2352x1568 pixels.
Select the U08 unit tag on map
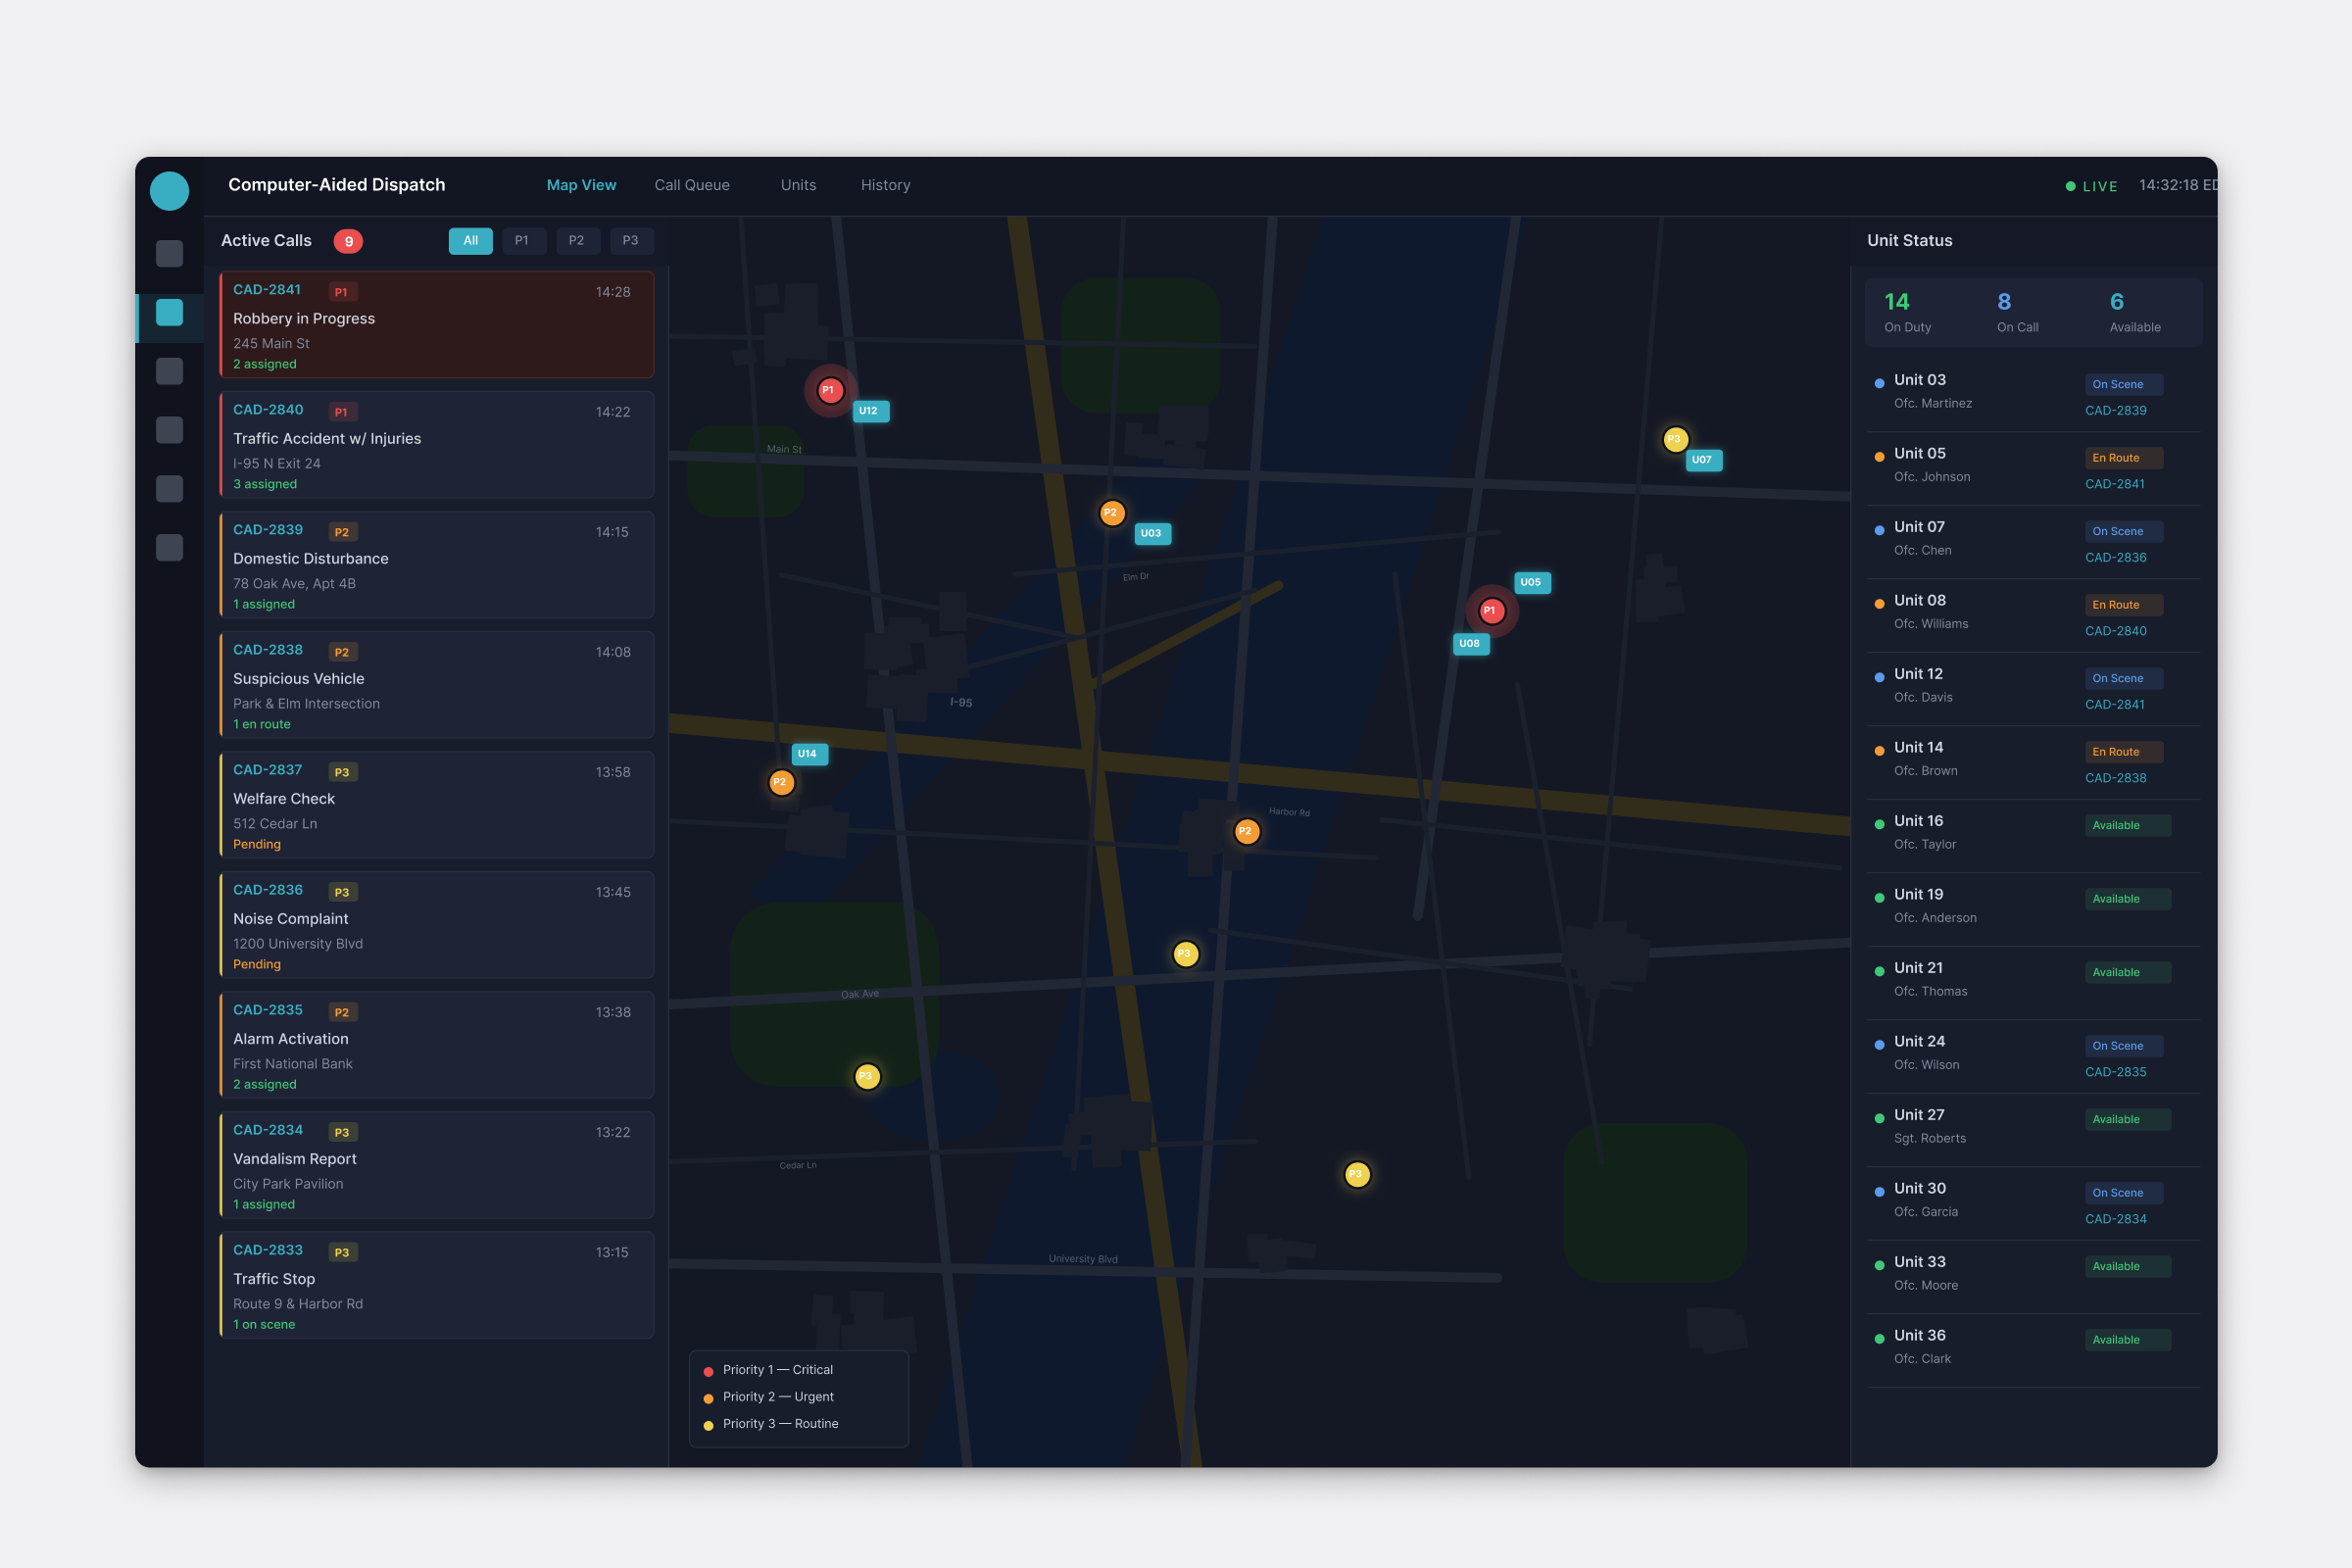(x=1471, y=644)
